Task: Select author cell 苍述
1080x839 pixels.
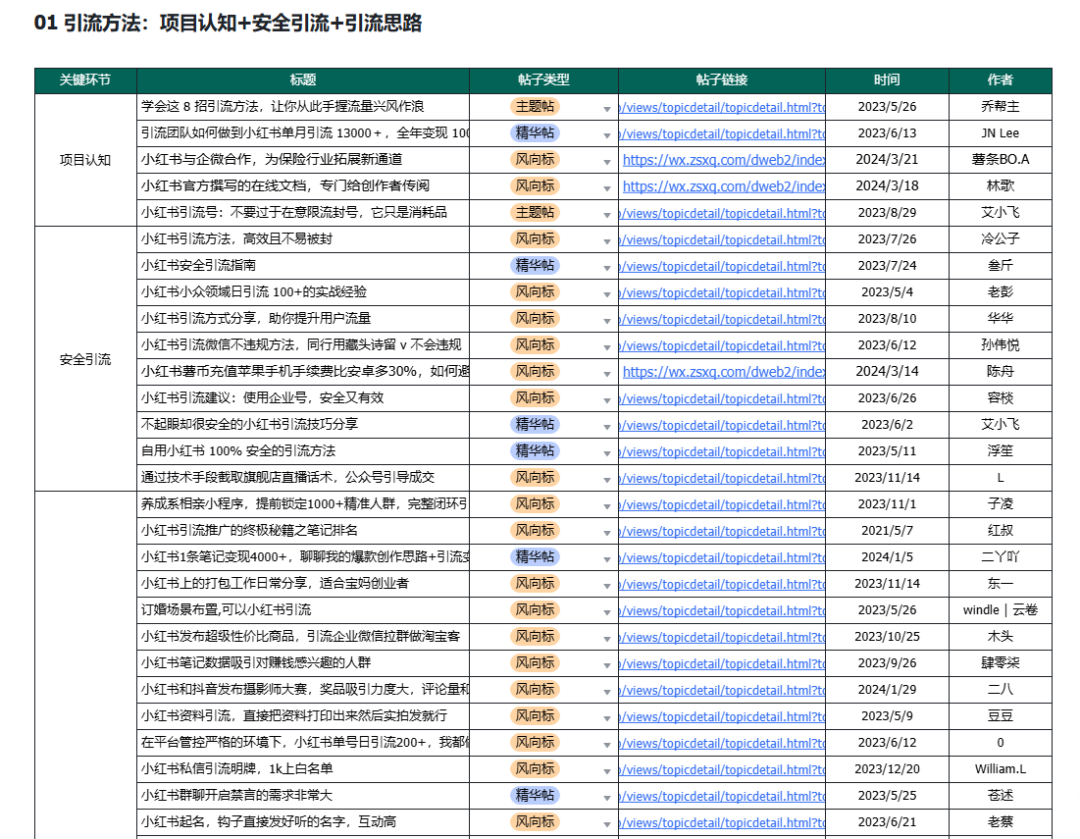Action: [x=1000, y=796]
